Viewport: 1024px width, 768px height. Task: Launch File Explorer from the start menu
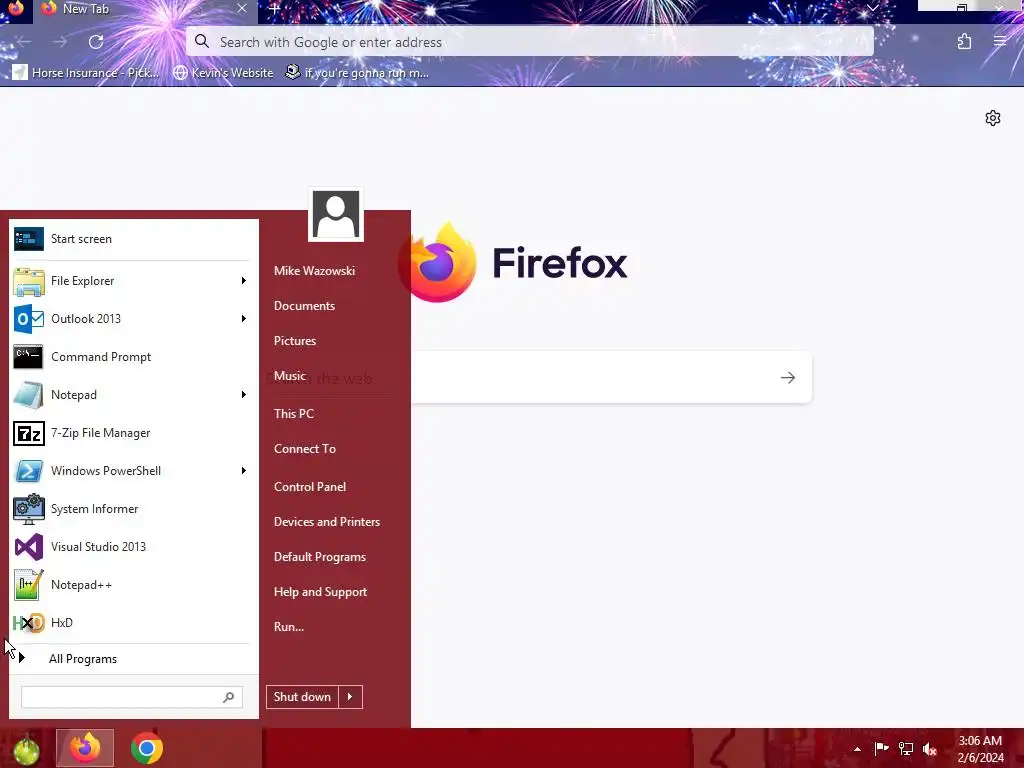pyautogui.click(x=133, y=281)
